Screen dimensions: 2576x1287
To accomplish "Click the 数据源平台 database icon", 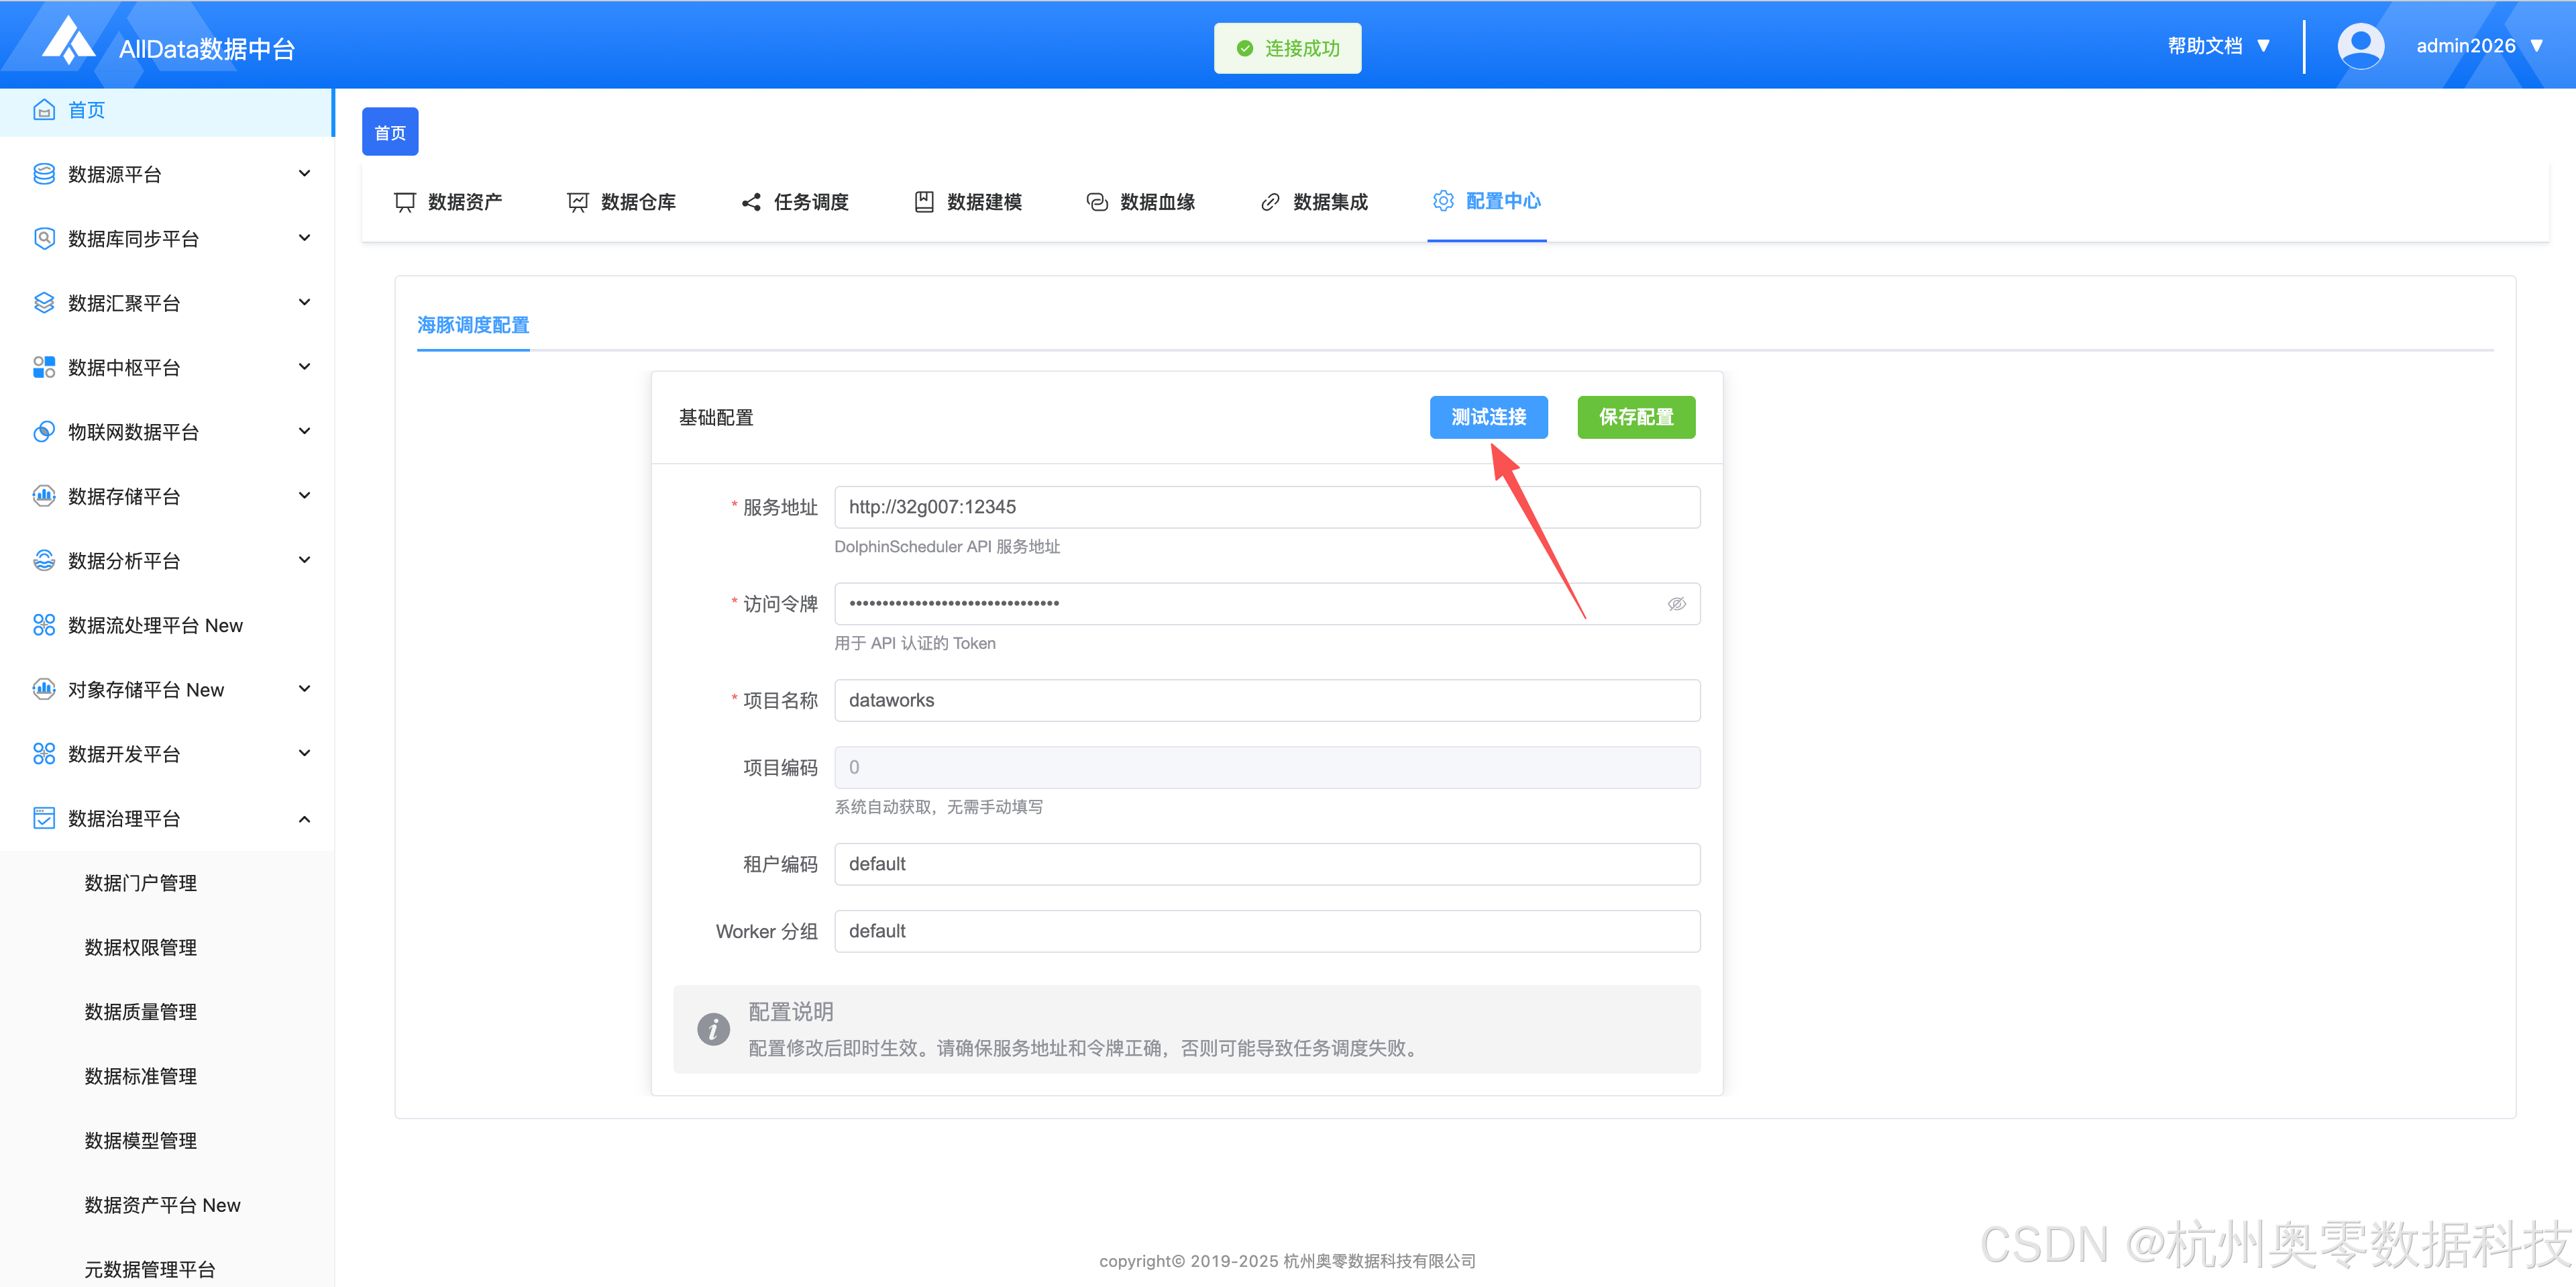I will pos(44,174).
